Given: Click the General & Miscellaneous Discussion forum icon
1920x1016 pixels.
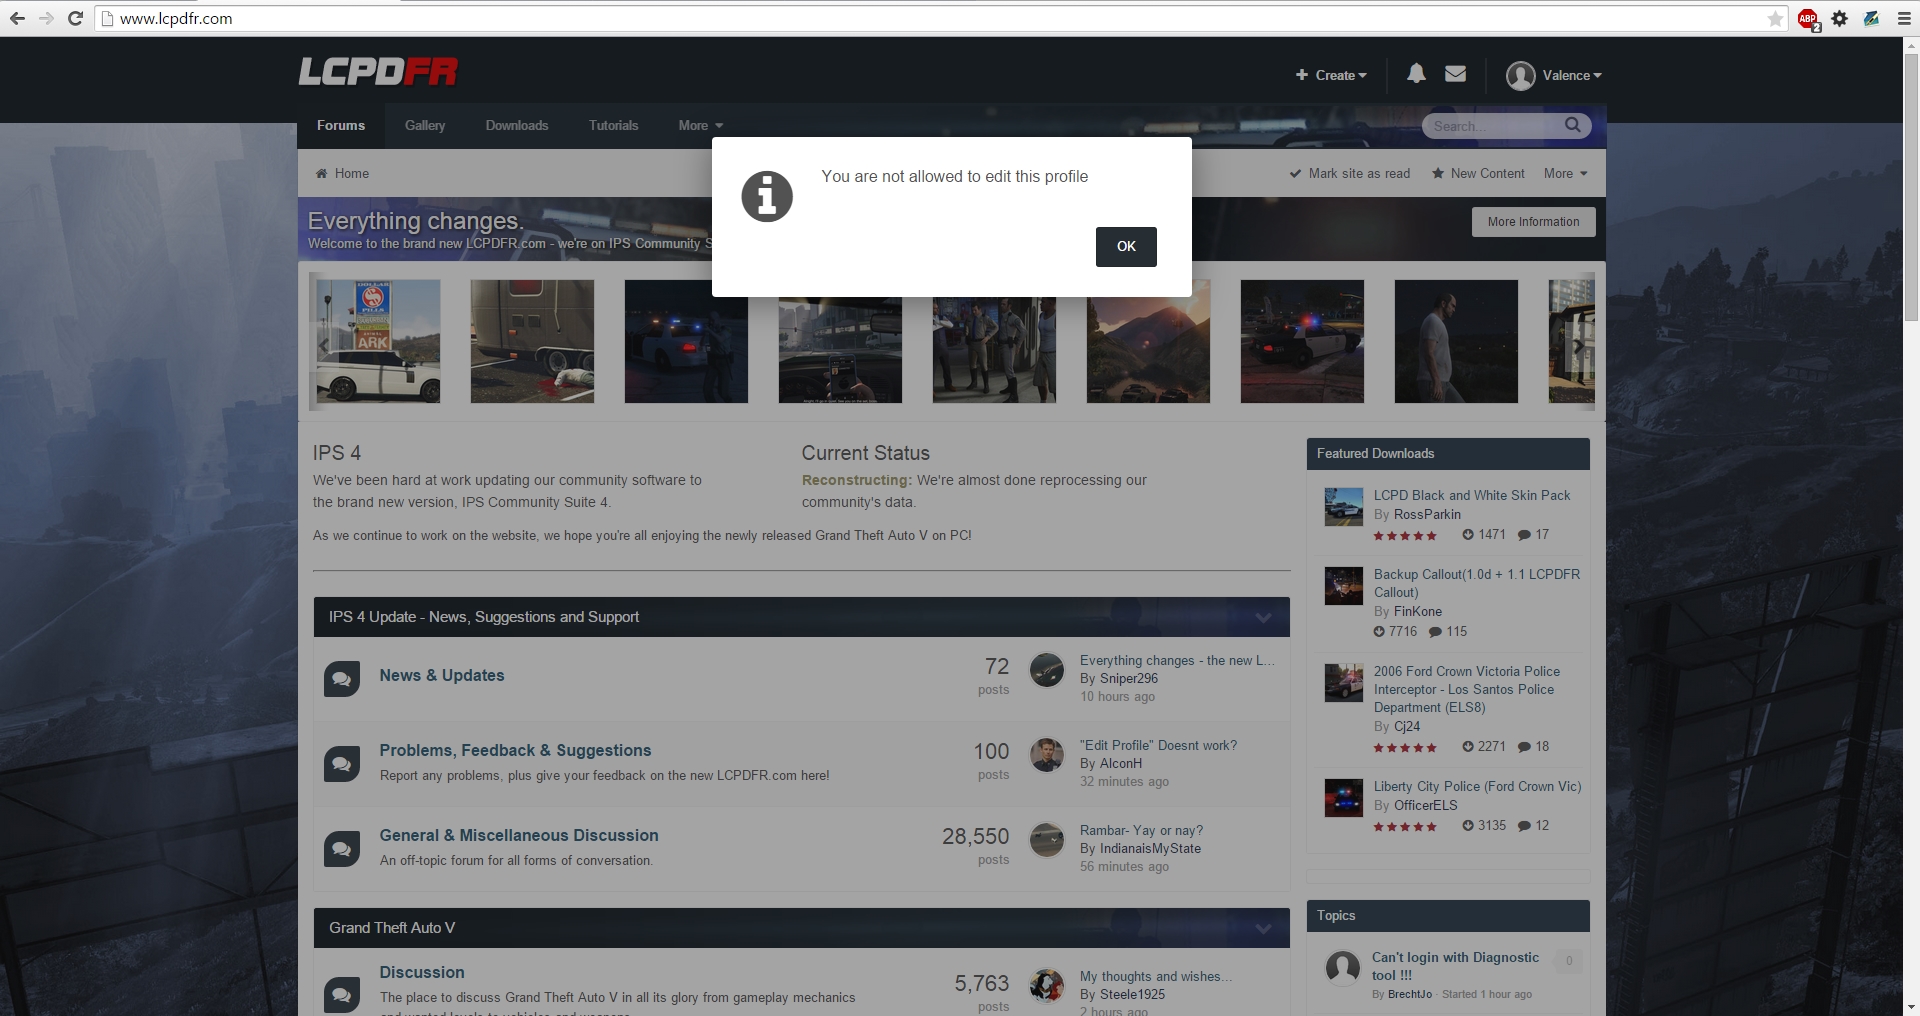Looking at the screenshot, I should click(342, 849).
